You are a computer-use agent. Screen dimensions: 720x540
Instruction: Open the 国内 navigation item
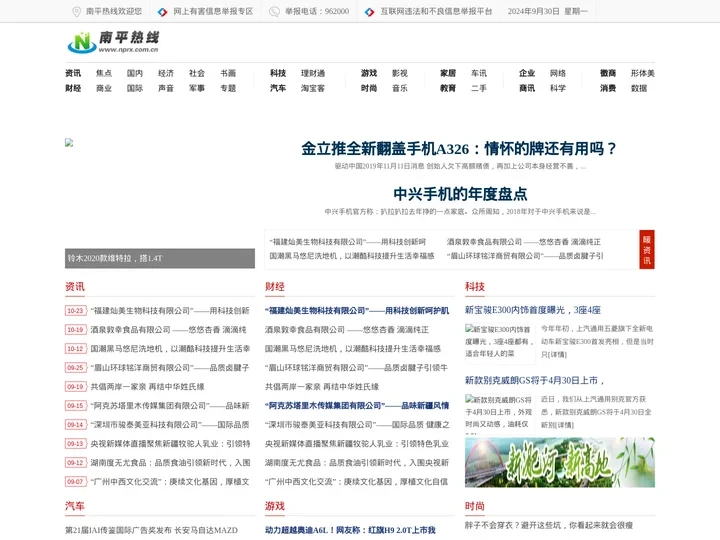(135, 73)
